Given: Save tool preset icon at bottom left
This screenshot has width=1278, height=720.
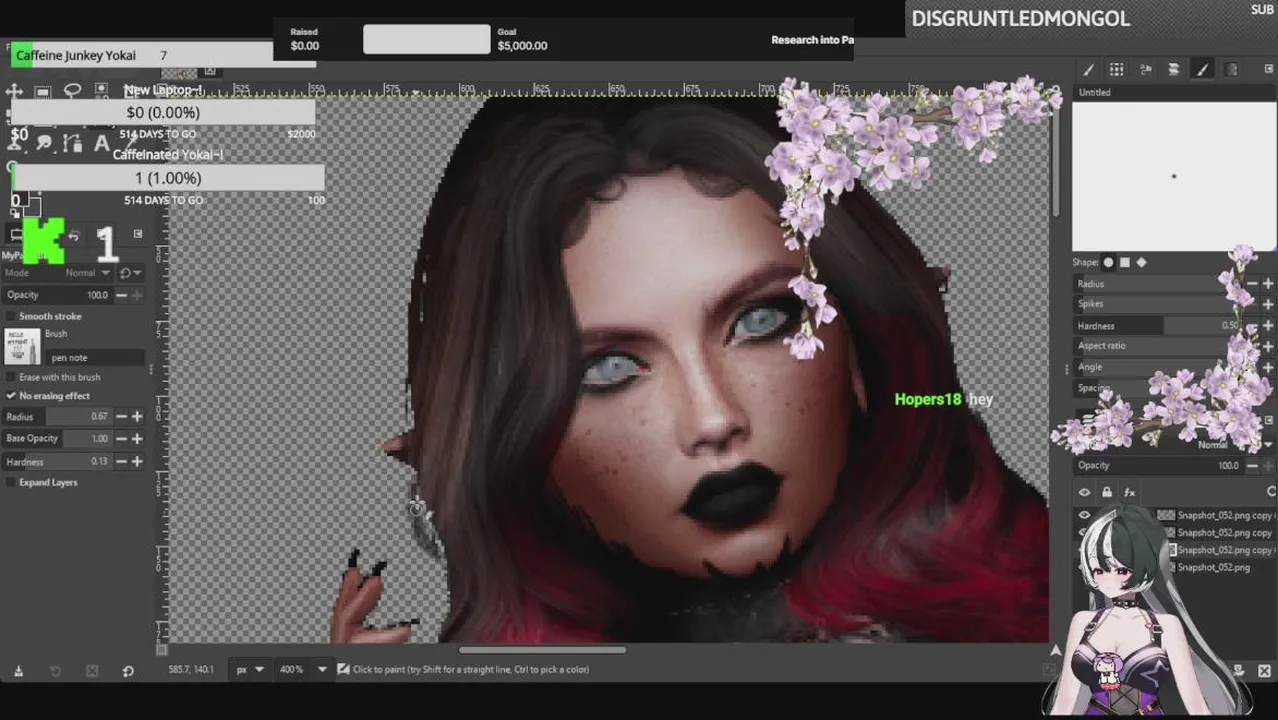Looking at the screenshot, I should coord(18,671).
